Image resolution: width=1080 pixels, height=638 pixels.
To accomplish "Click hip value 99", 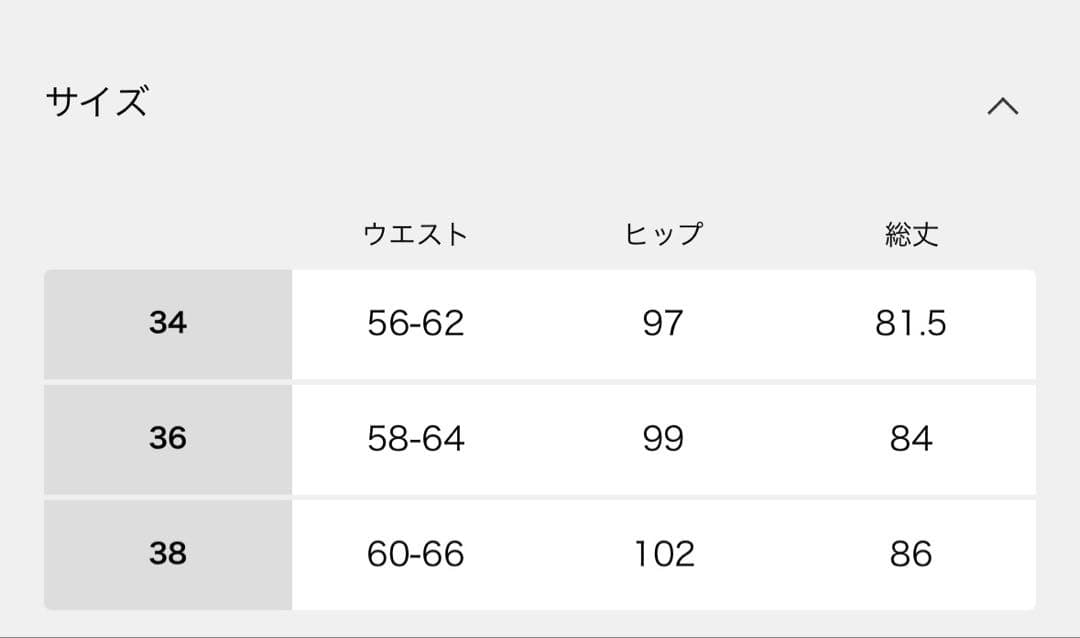I will tap(663, 439).
